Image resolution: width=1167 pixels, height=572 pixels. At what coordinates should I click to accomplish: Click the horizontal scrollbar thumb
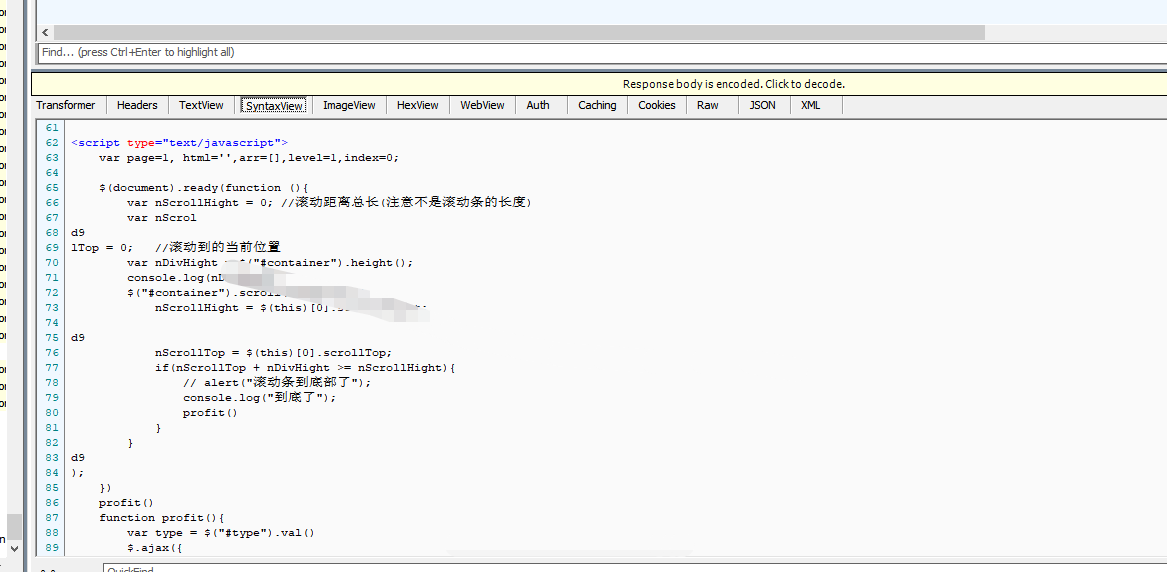click(x=519, y=33)
